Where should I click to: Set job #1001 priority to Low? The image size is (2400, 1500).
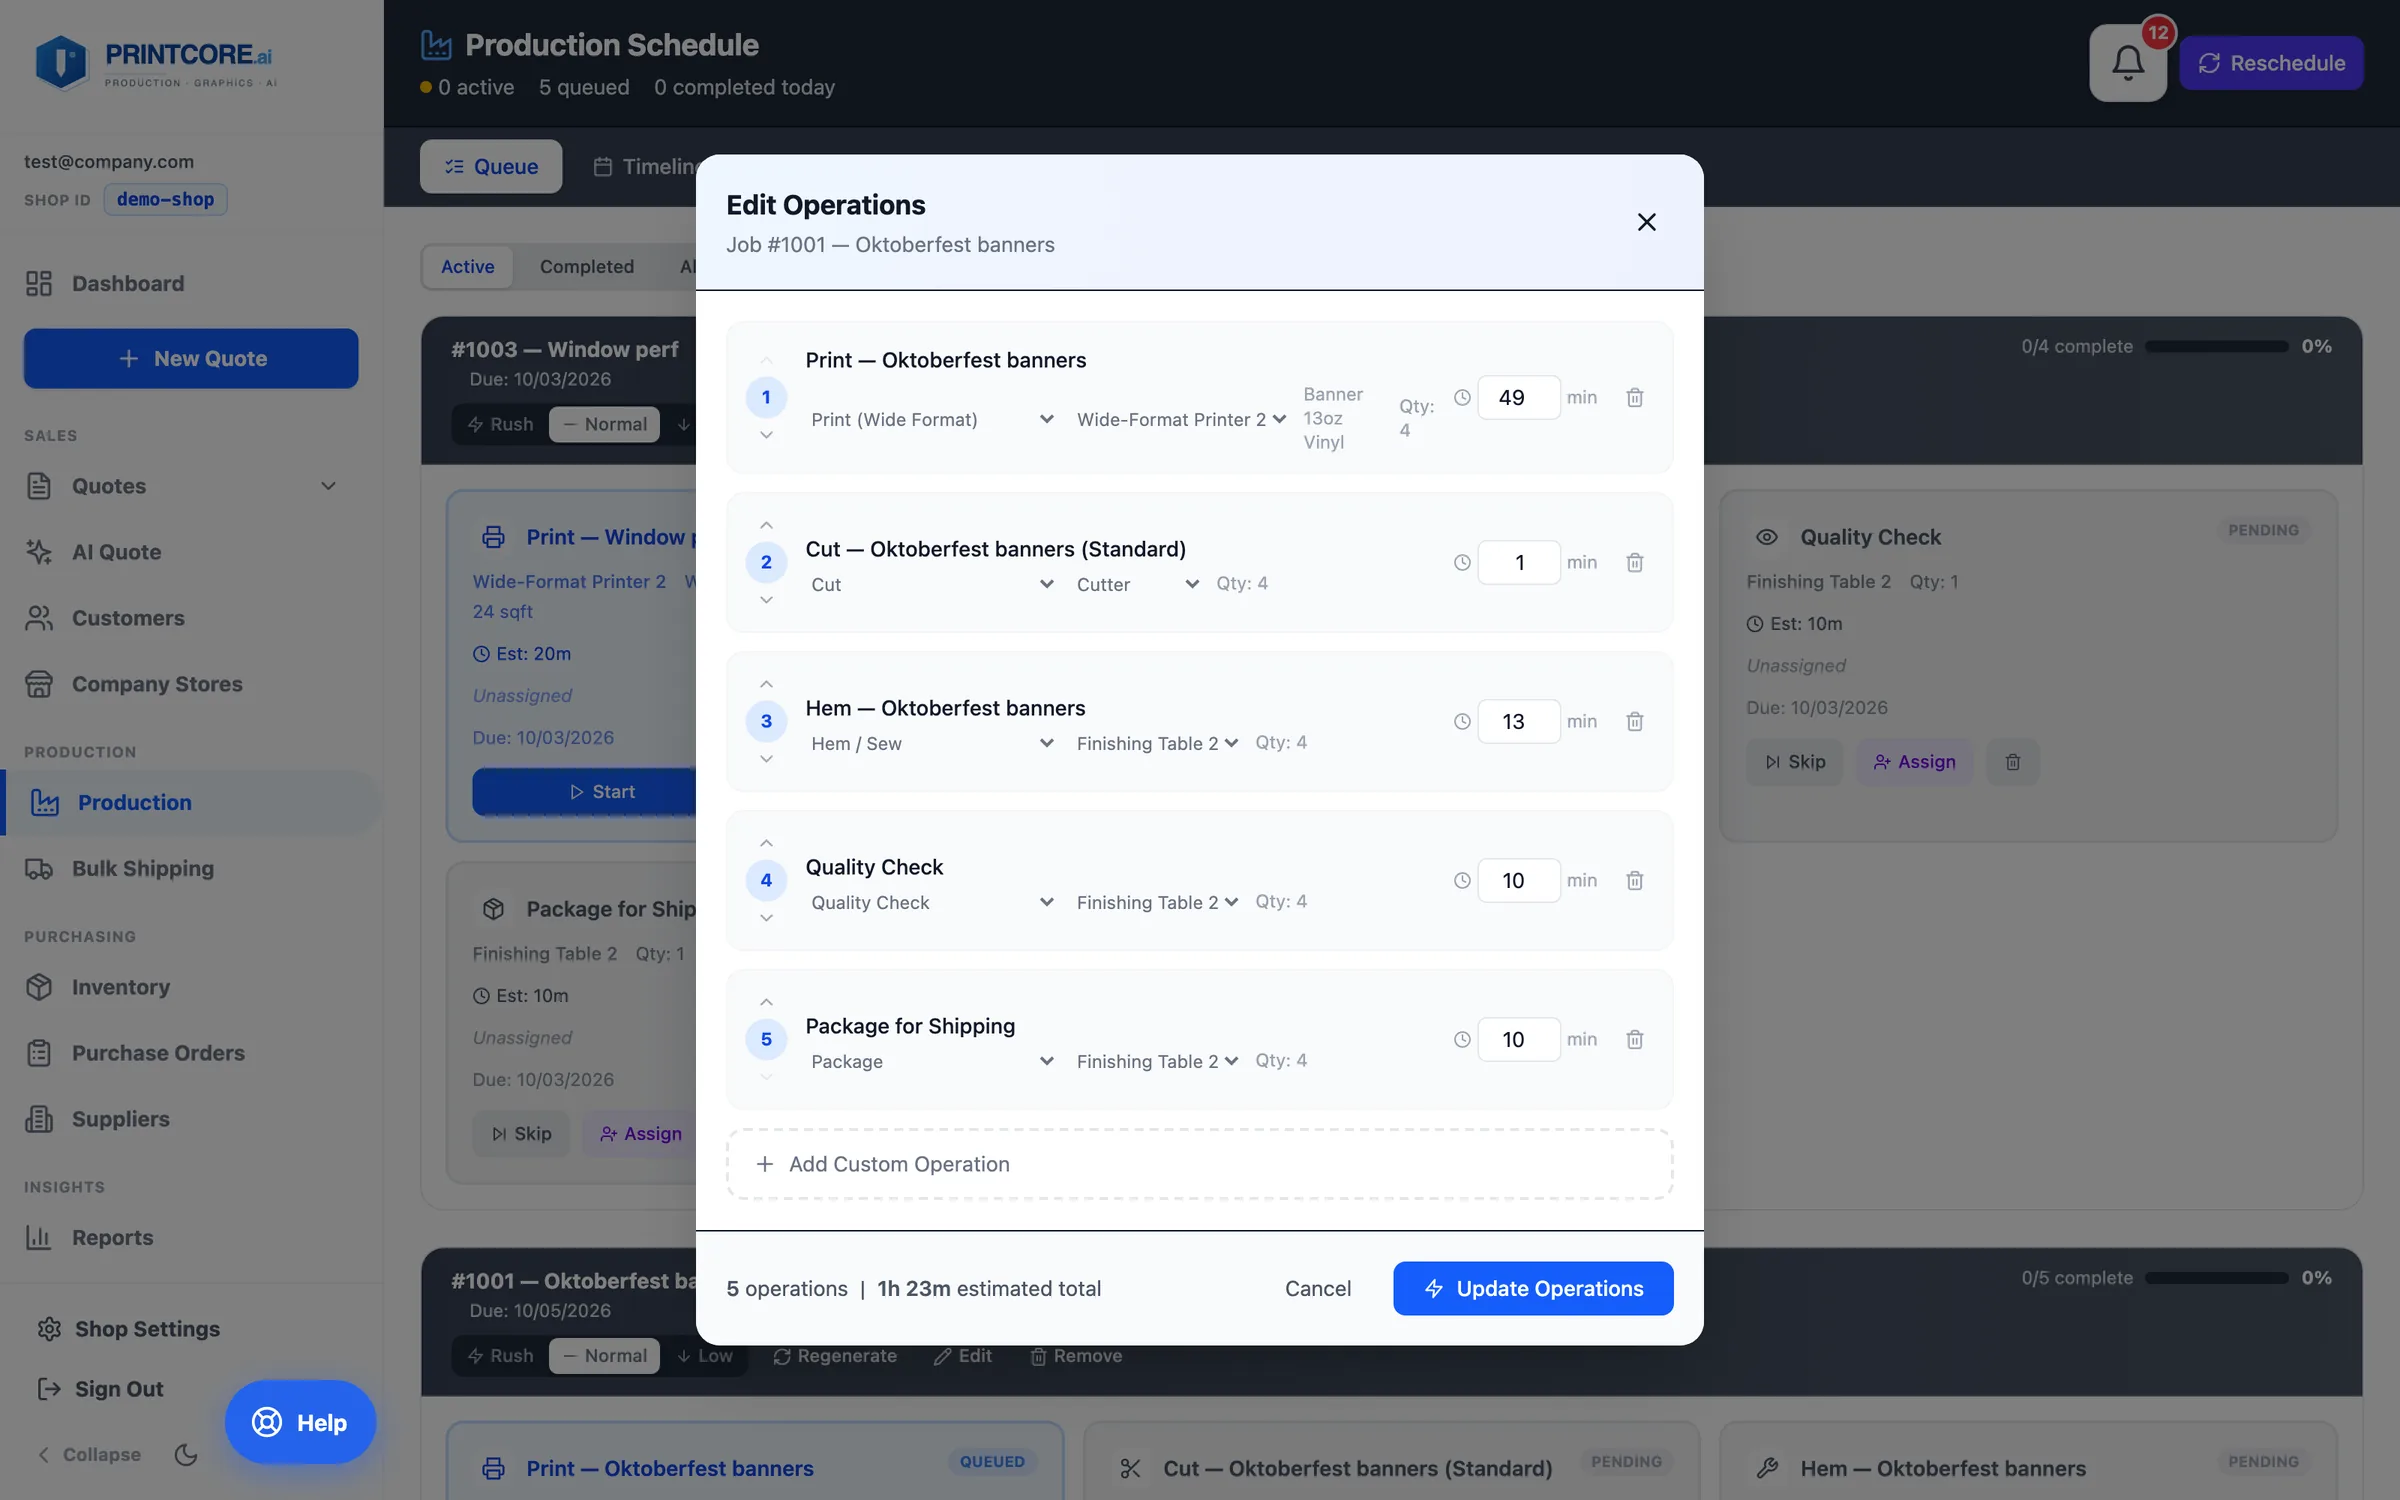pos(705,1355)
